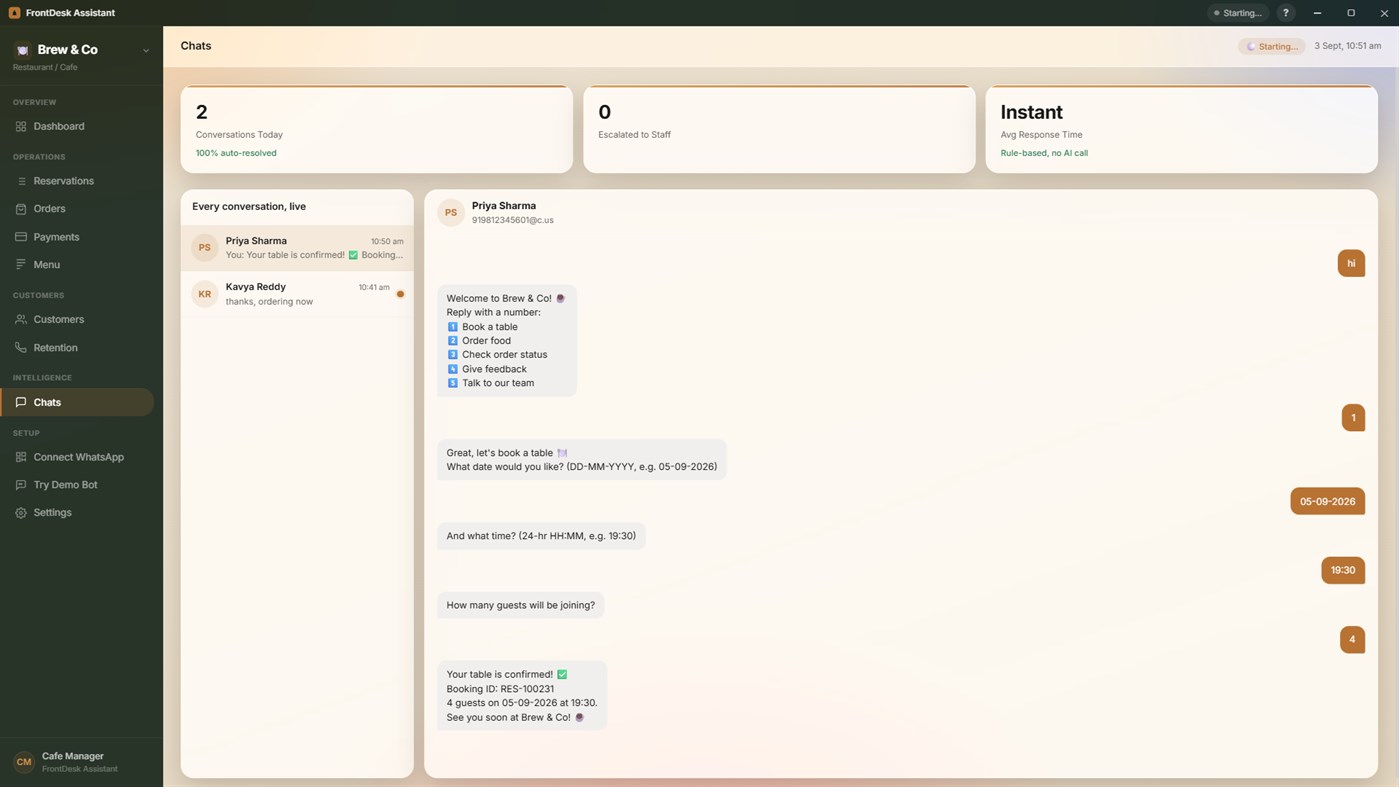Click the '3 Sept, 10:51 am' timestamp

1348,46
